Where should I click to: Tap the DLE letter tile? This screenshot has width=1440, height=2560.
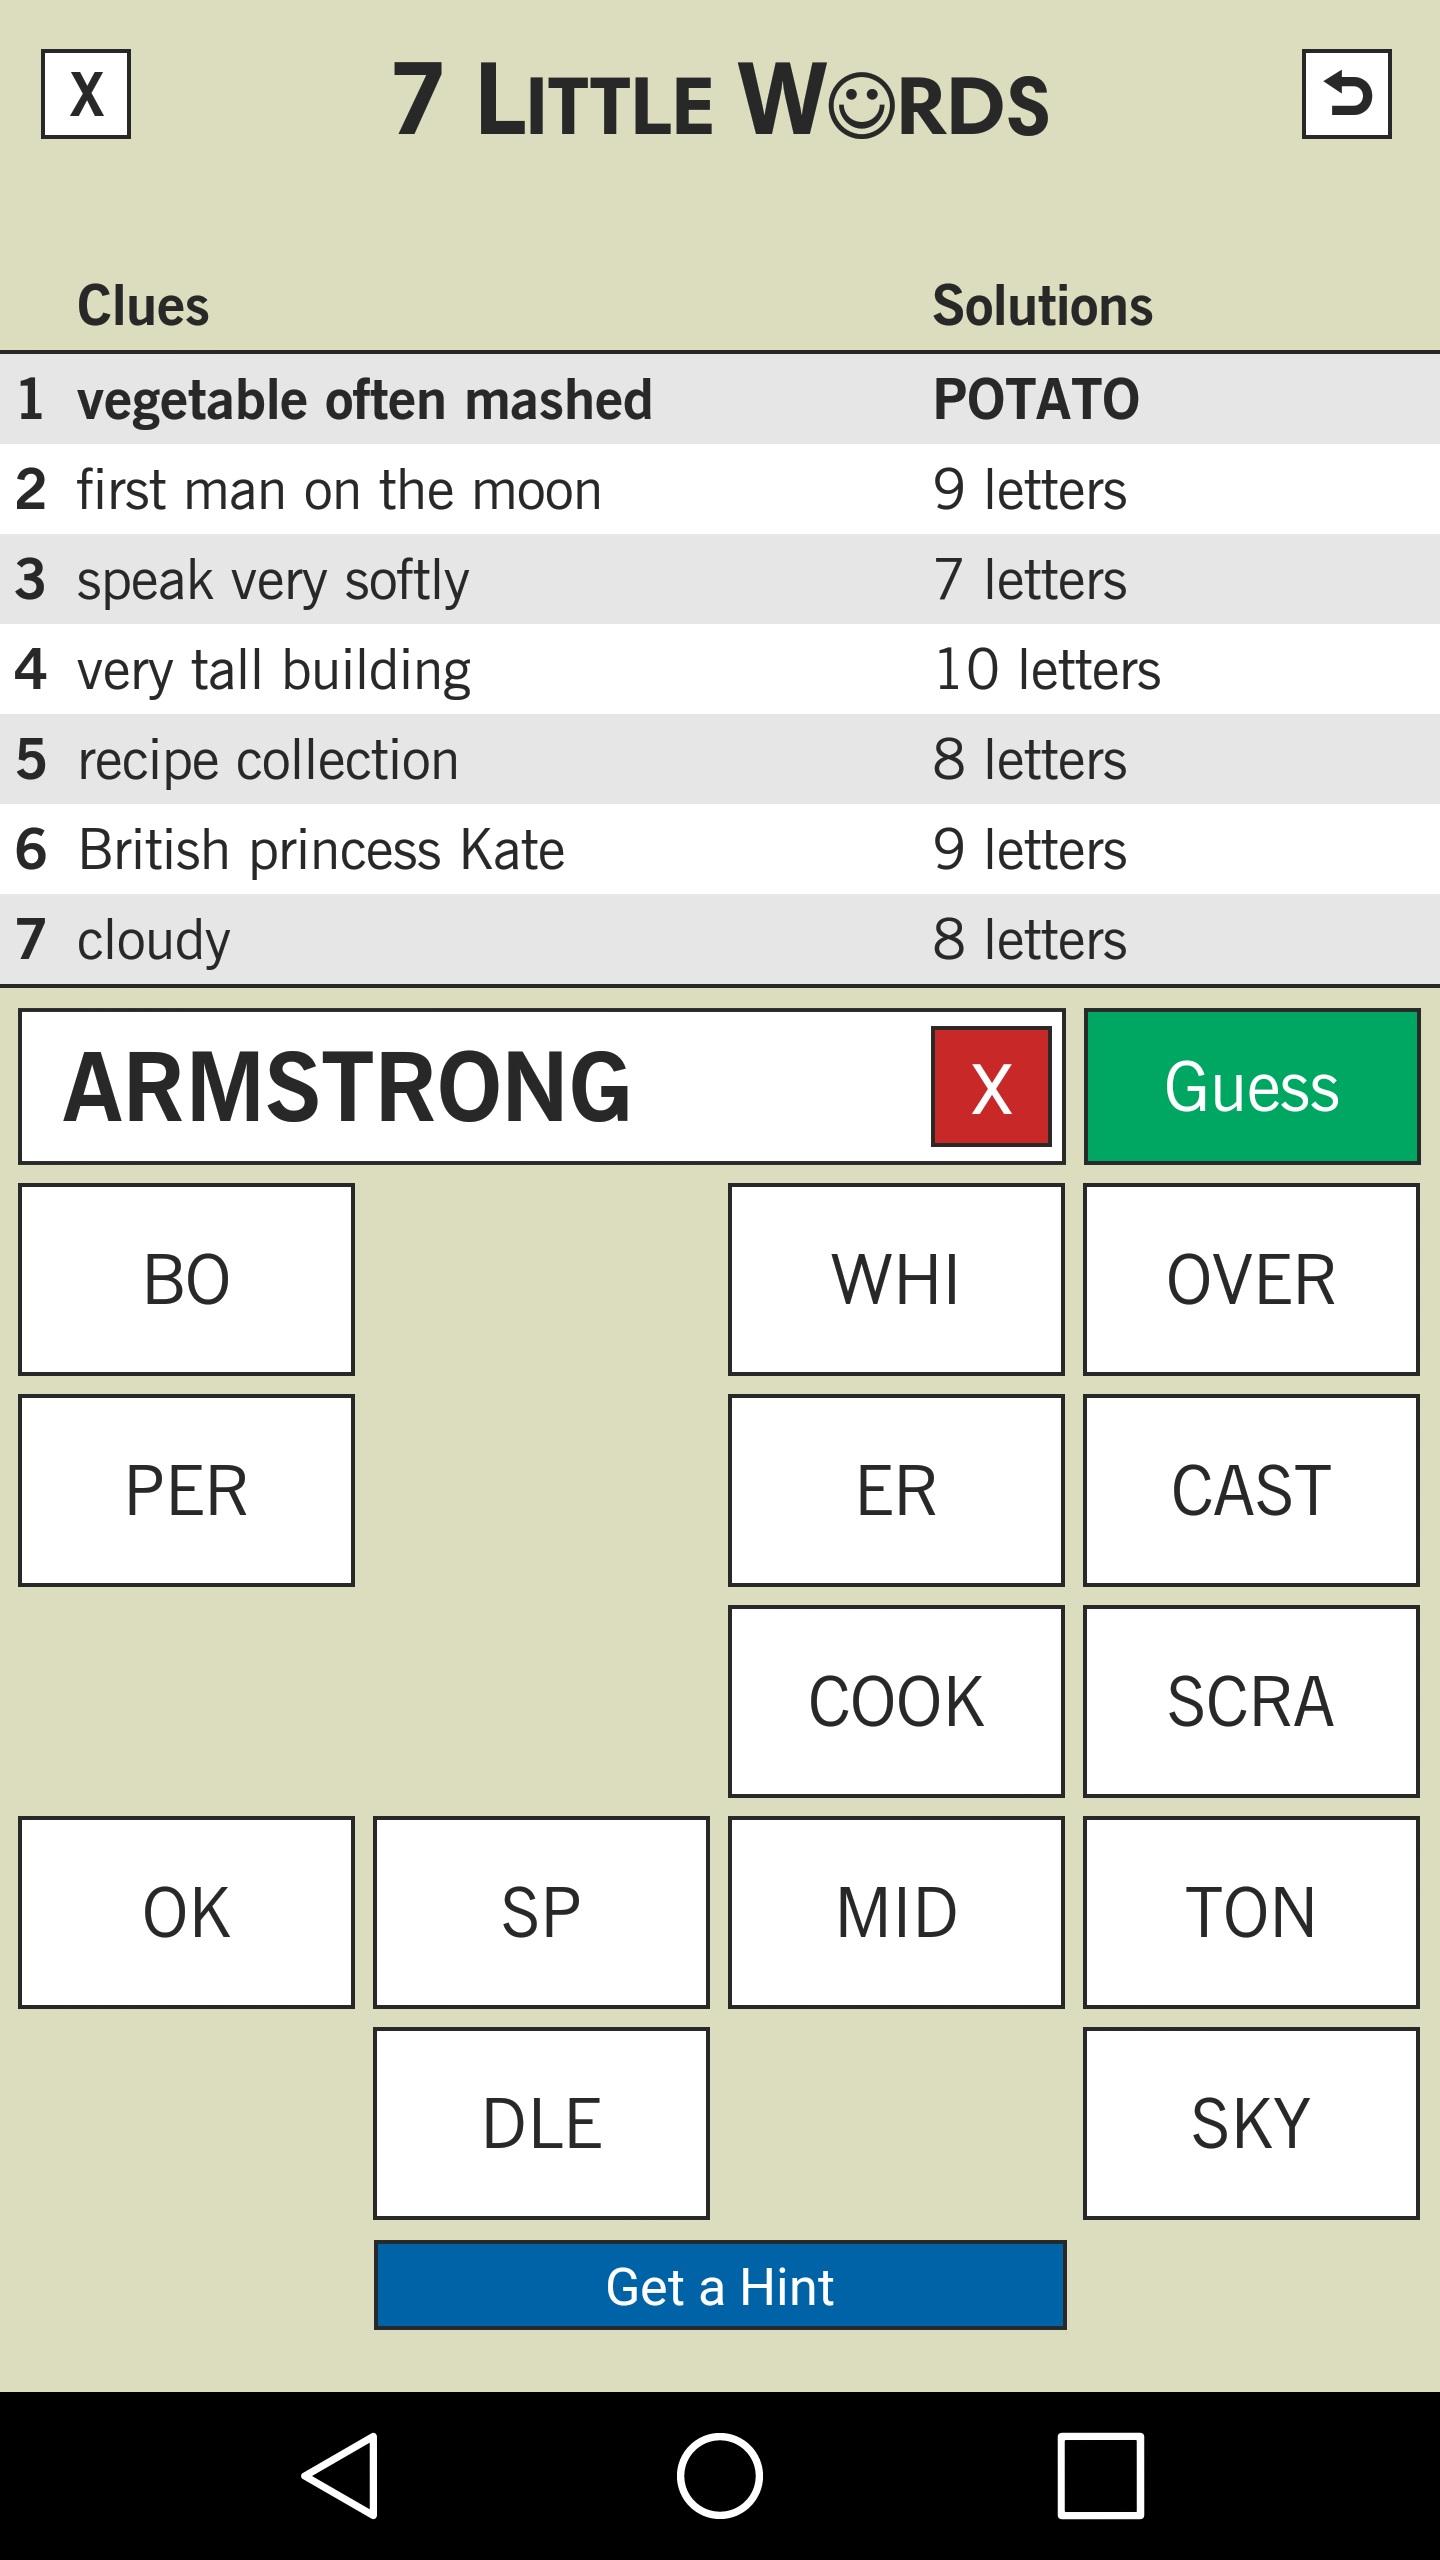click(x=541, y=2123)
